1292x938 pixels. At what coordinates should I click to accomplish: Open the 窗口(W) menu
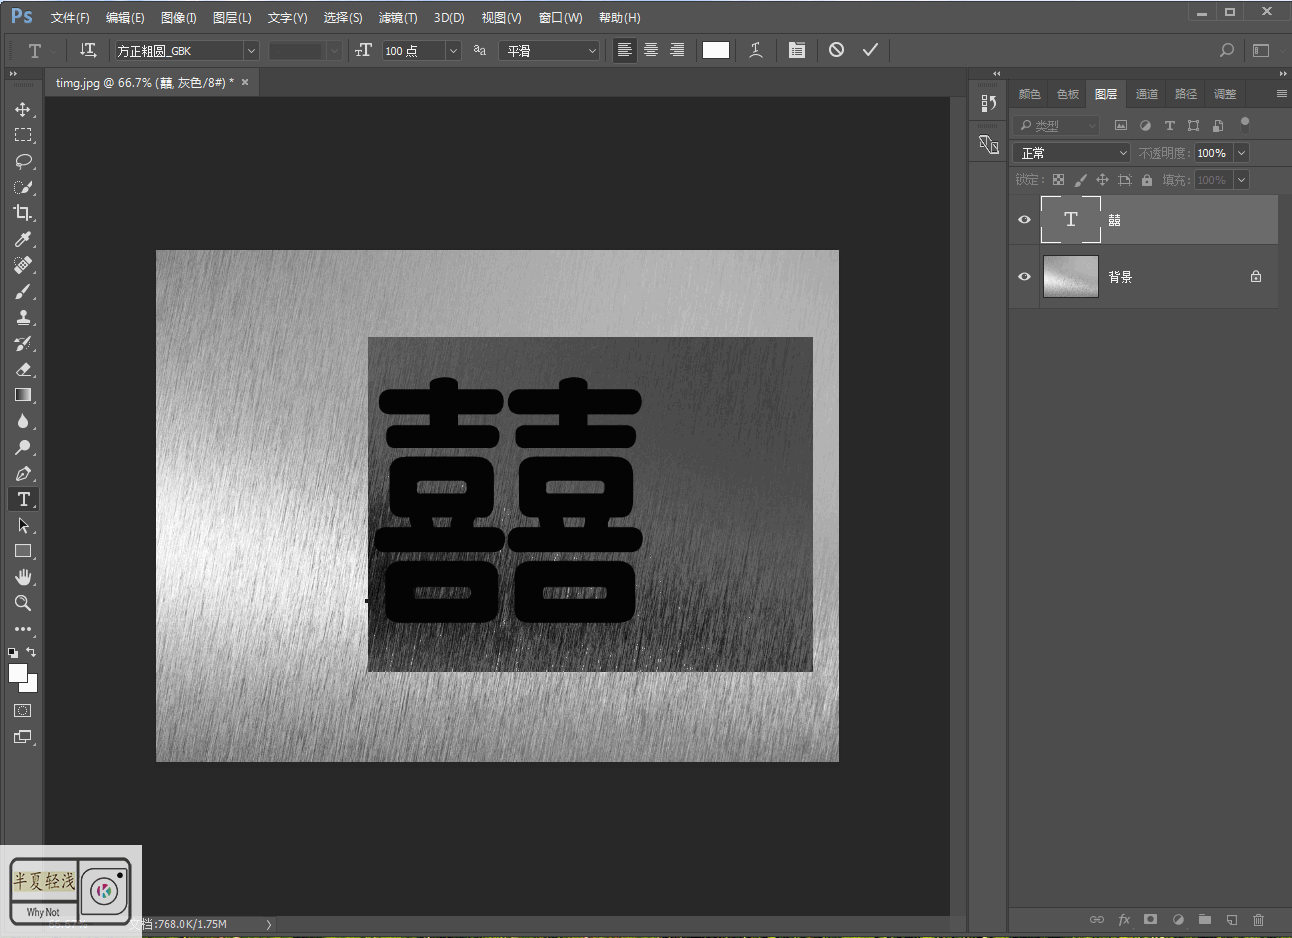coord(560,18)
